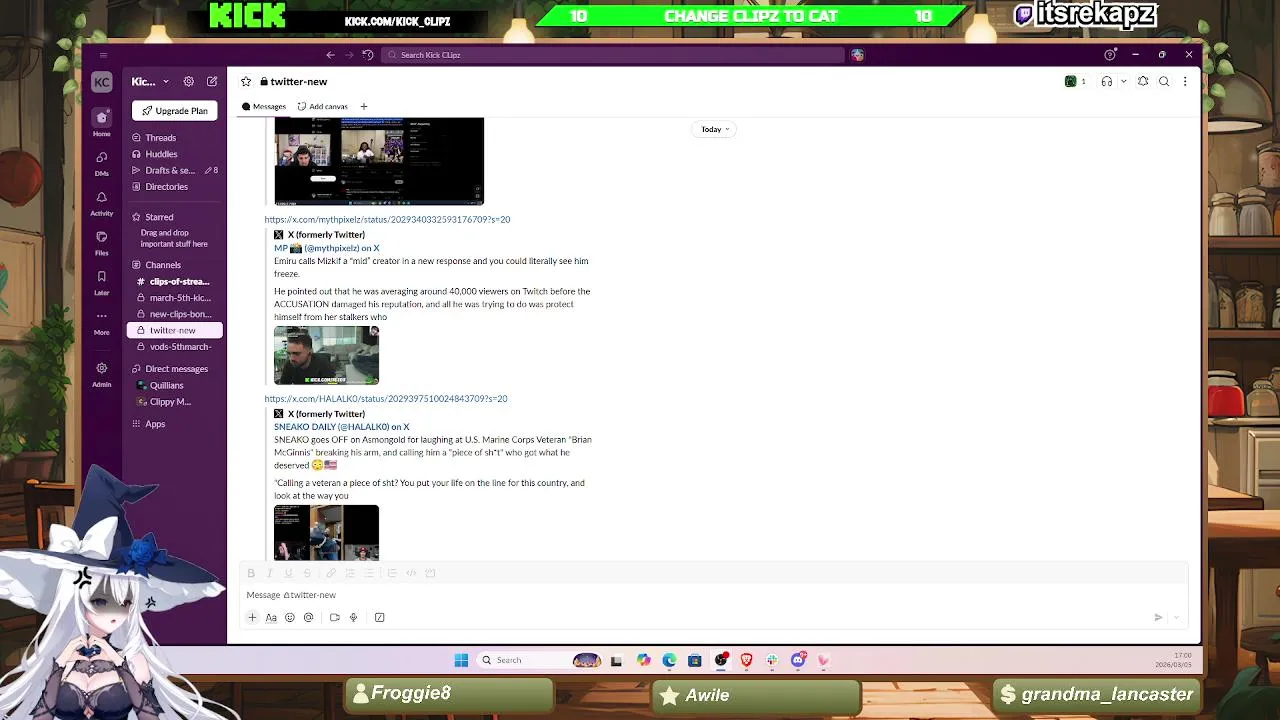The height and width of the screenshot is (720, 1280).
Task: Toggle the sidebar hamburger menu
Action: click(x=104, y=55)
